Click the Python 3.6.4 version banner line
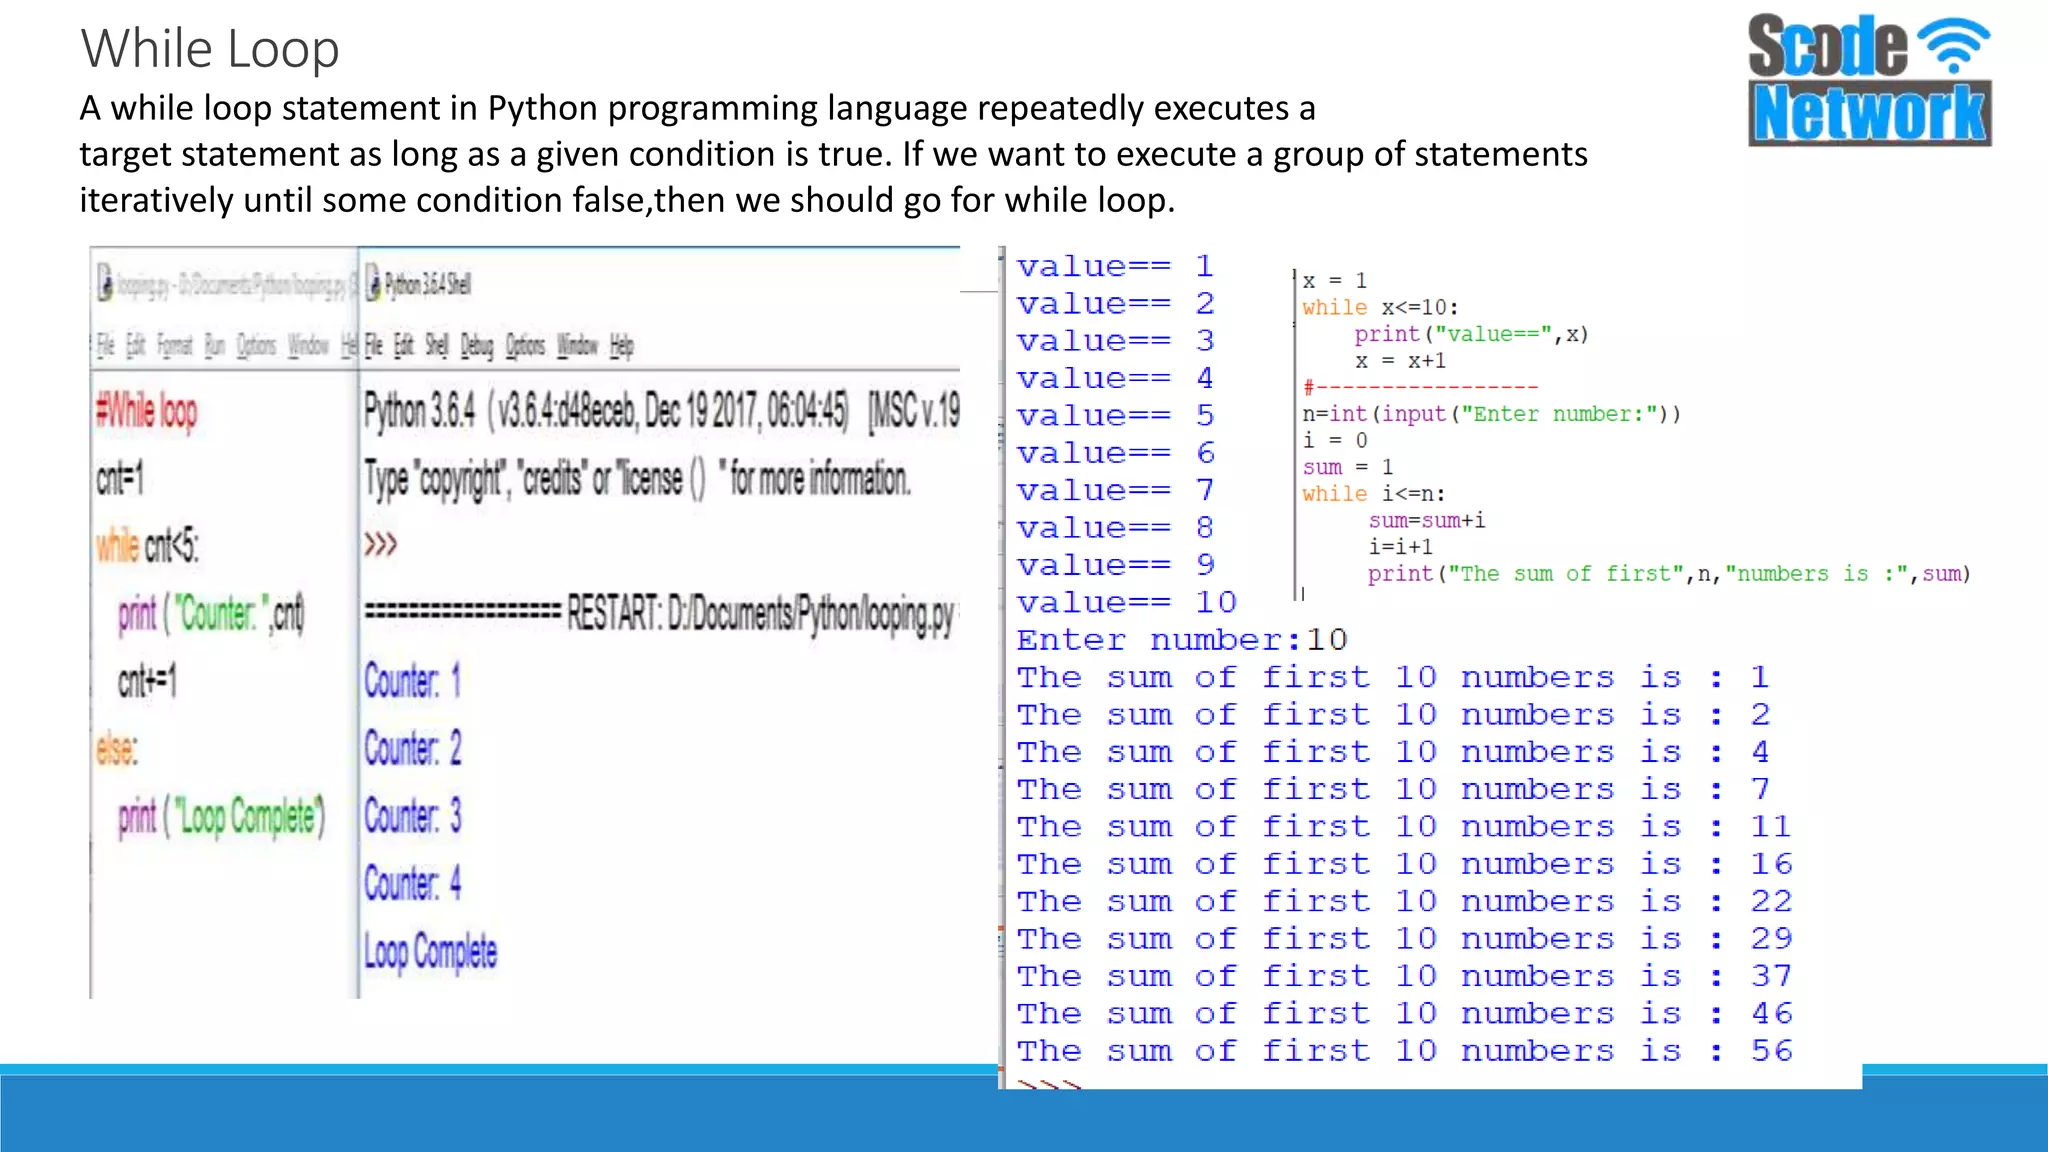 [661, 411]
